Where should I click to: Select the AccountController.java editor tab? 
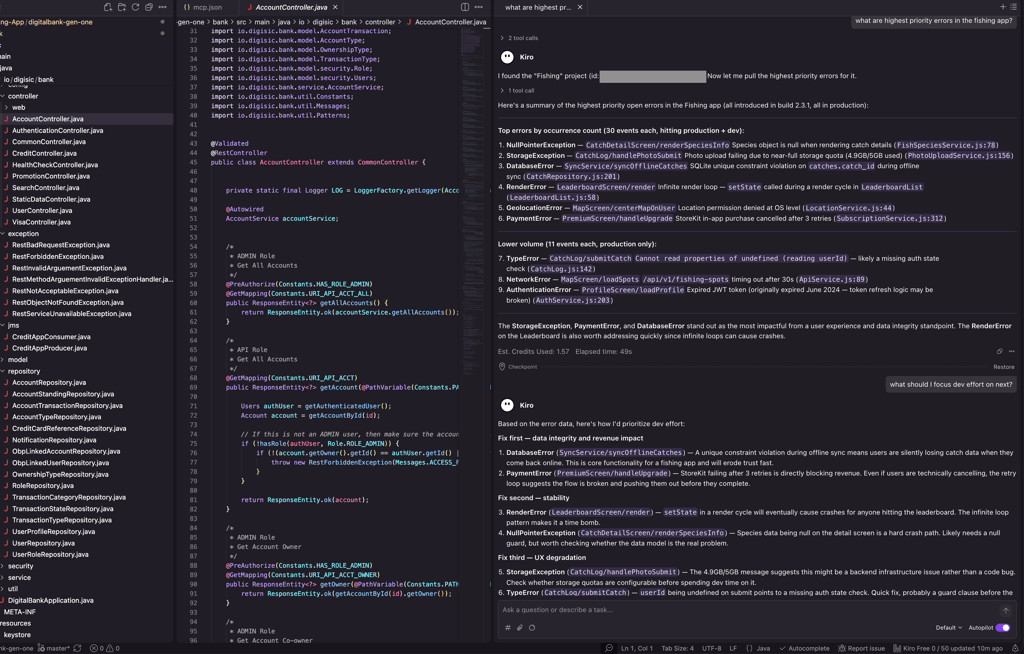click(291, 7)
